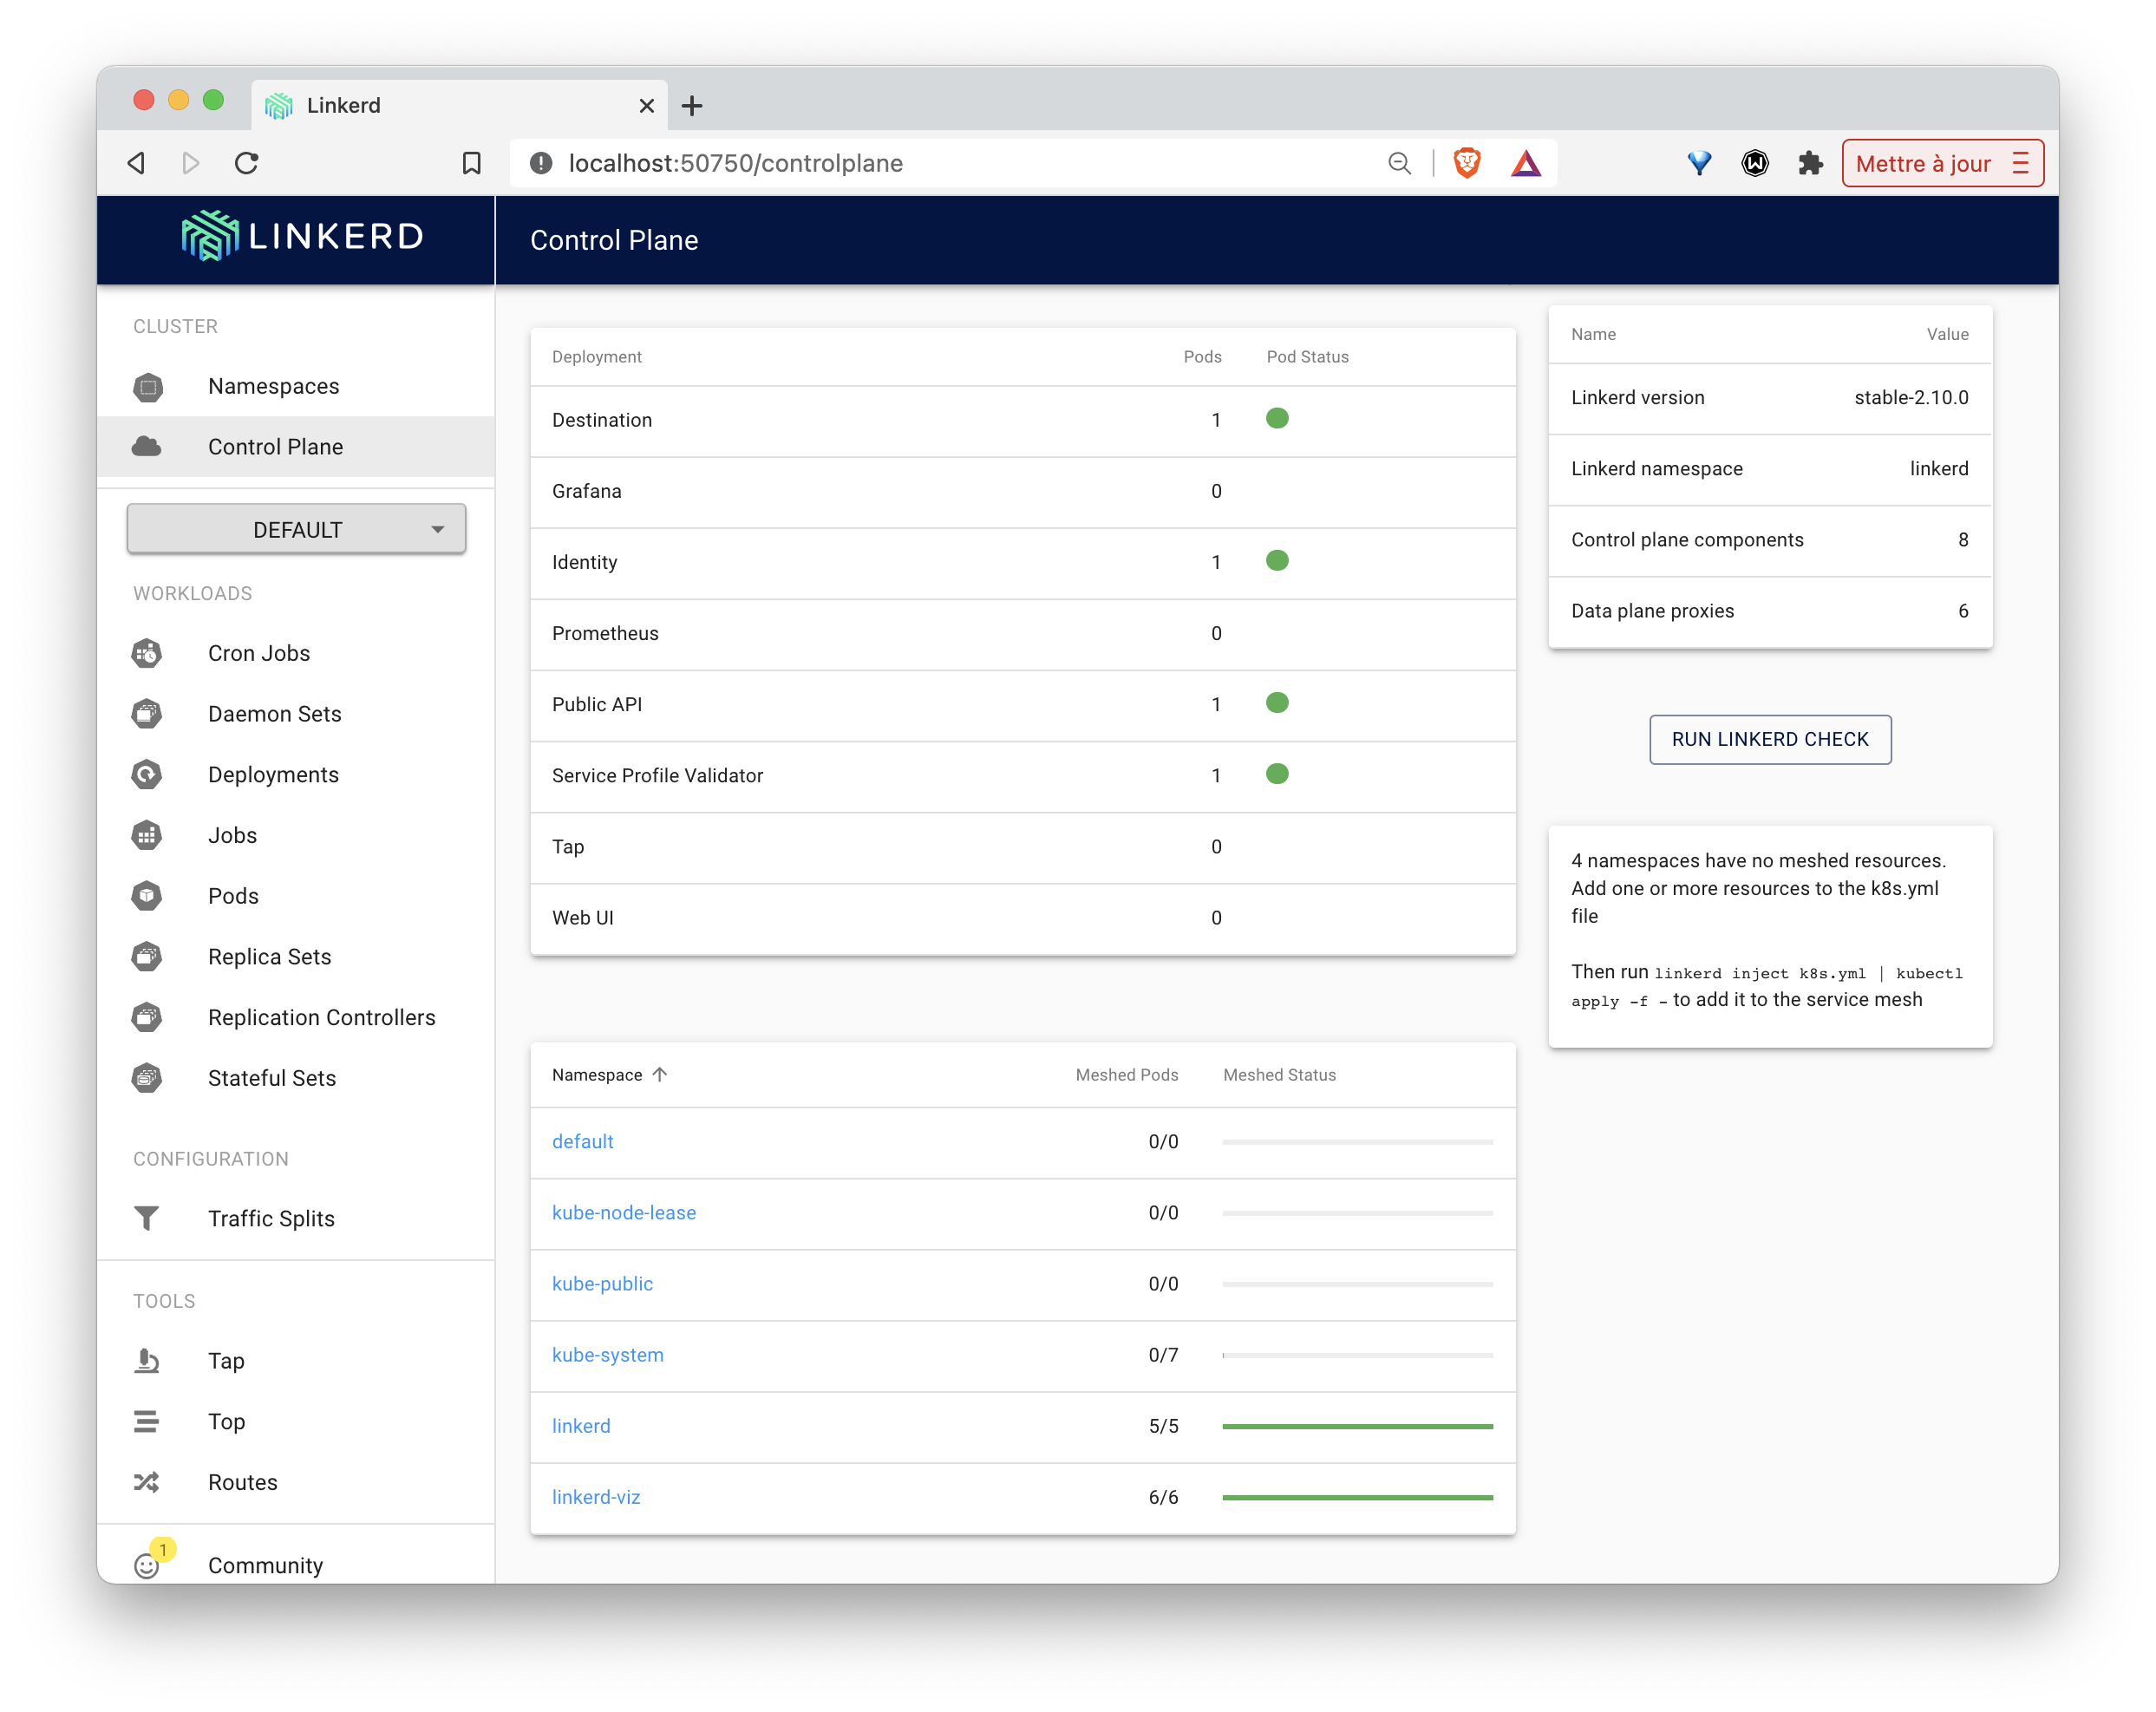
Task: Click the Meshed Pods column header
Action: (1126, 1074)
